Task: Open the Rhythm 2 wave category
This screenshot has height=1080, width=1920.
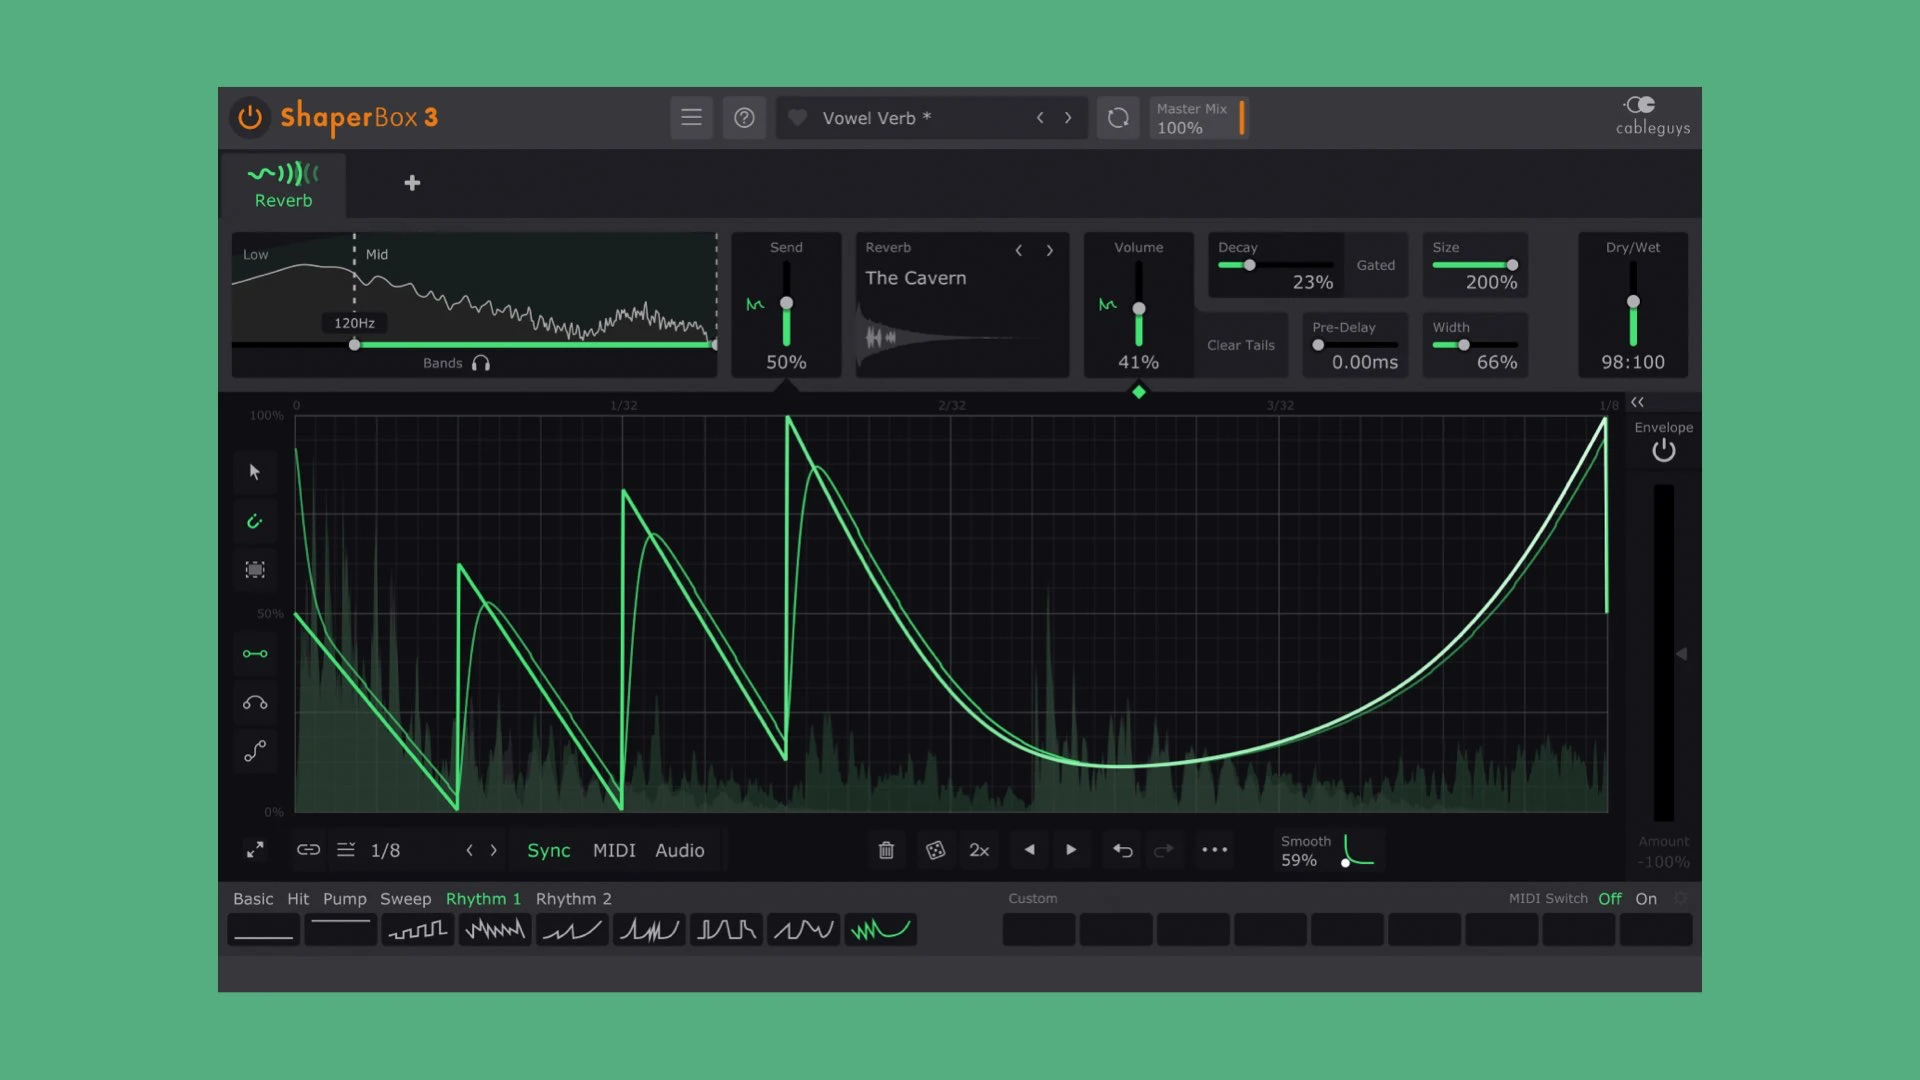Action: click(x=574, y=899)
